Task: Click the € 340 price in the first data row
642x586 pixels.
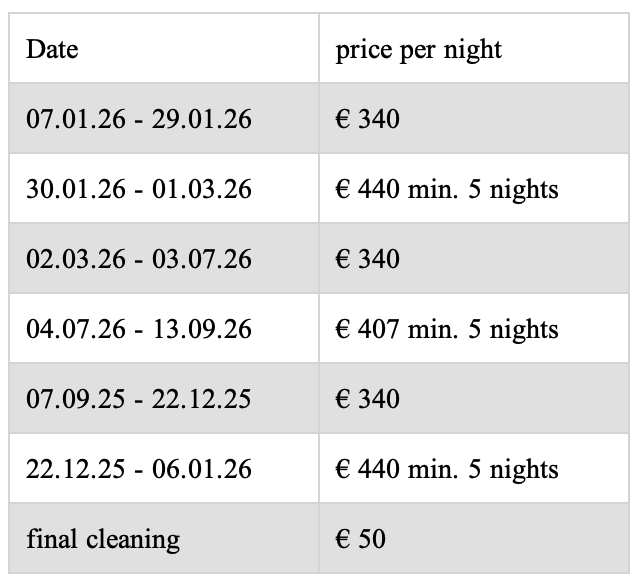Action: 367,119
